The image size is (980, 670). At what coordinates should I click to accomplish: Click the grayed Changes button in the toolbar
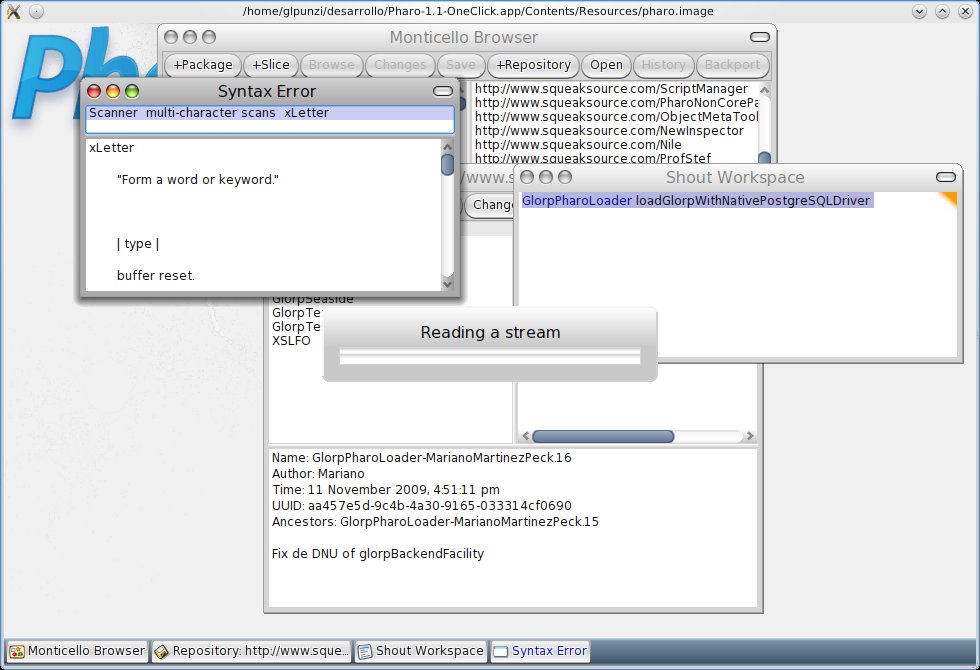point(400,65)
